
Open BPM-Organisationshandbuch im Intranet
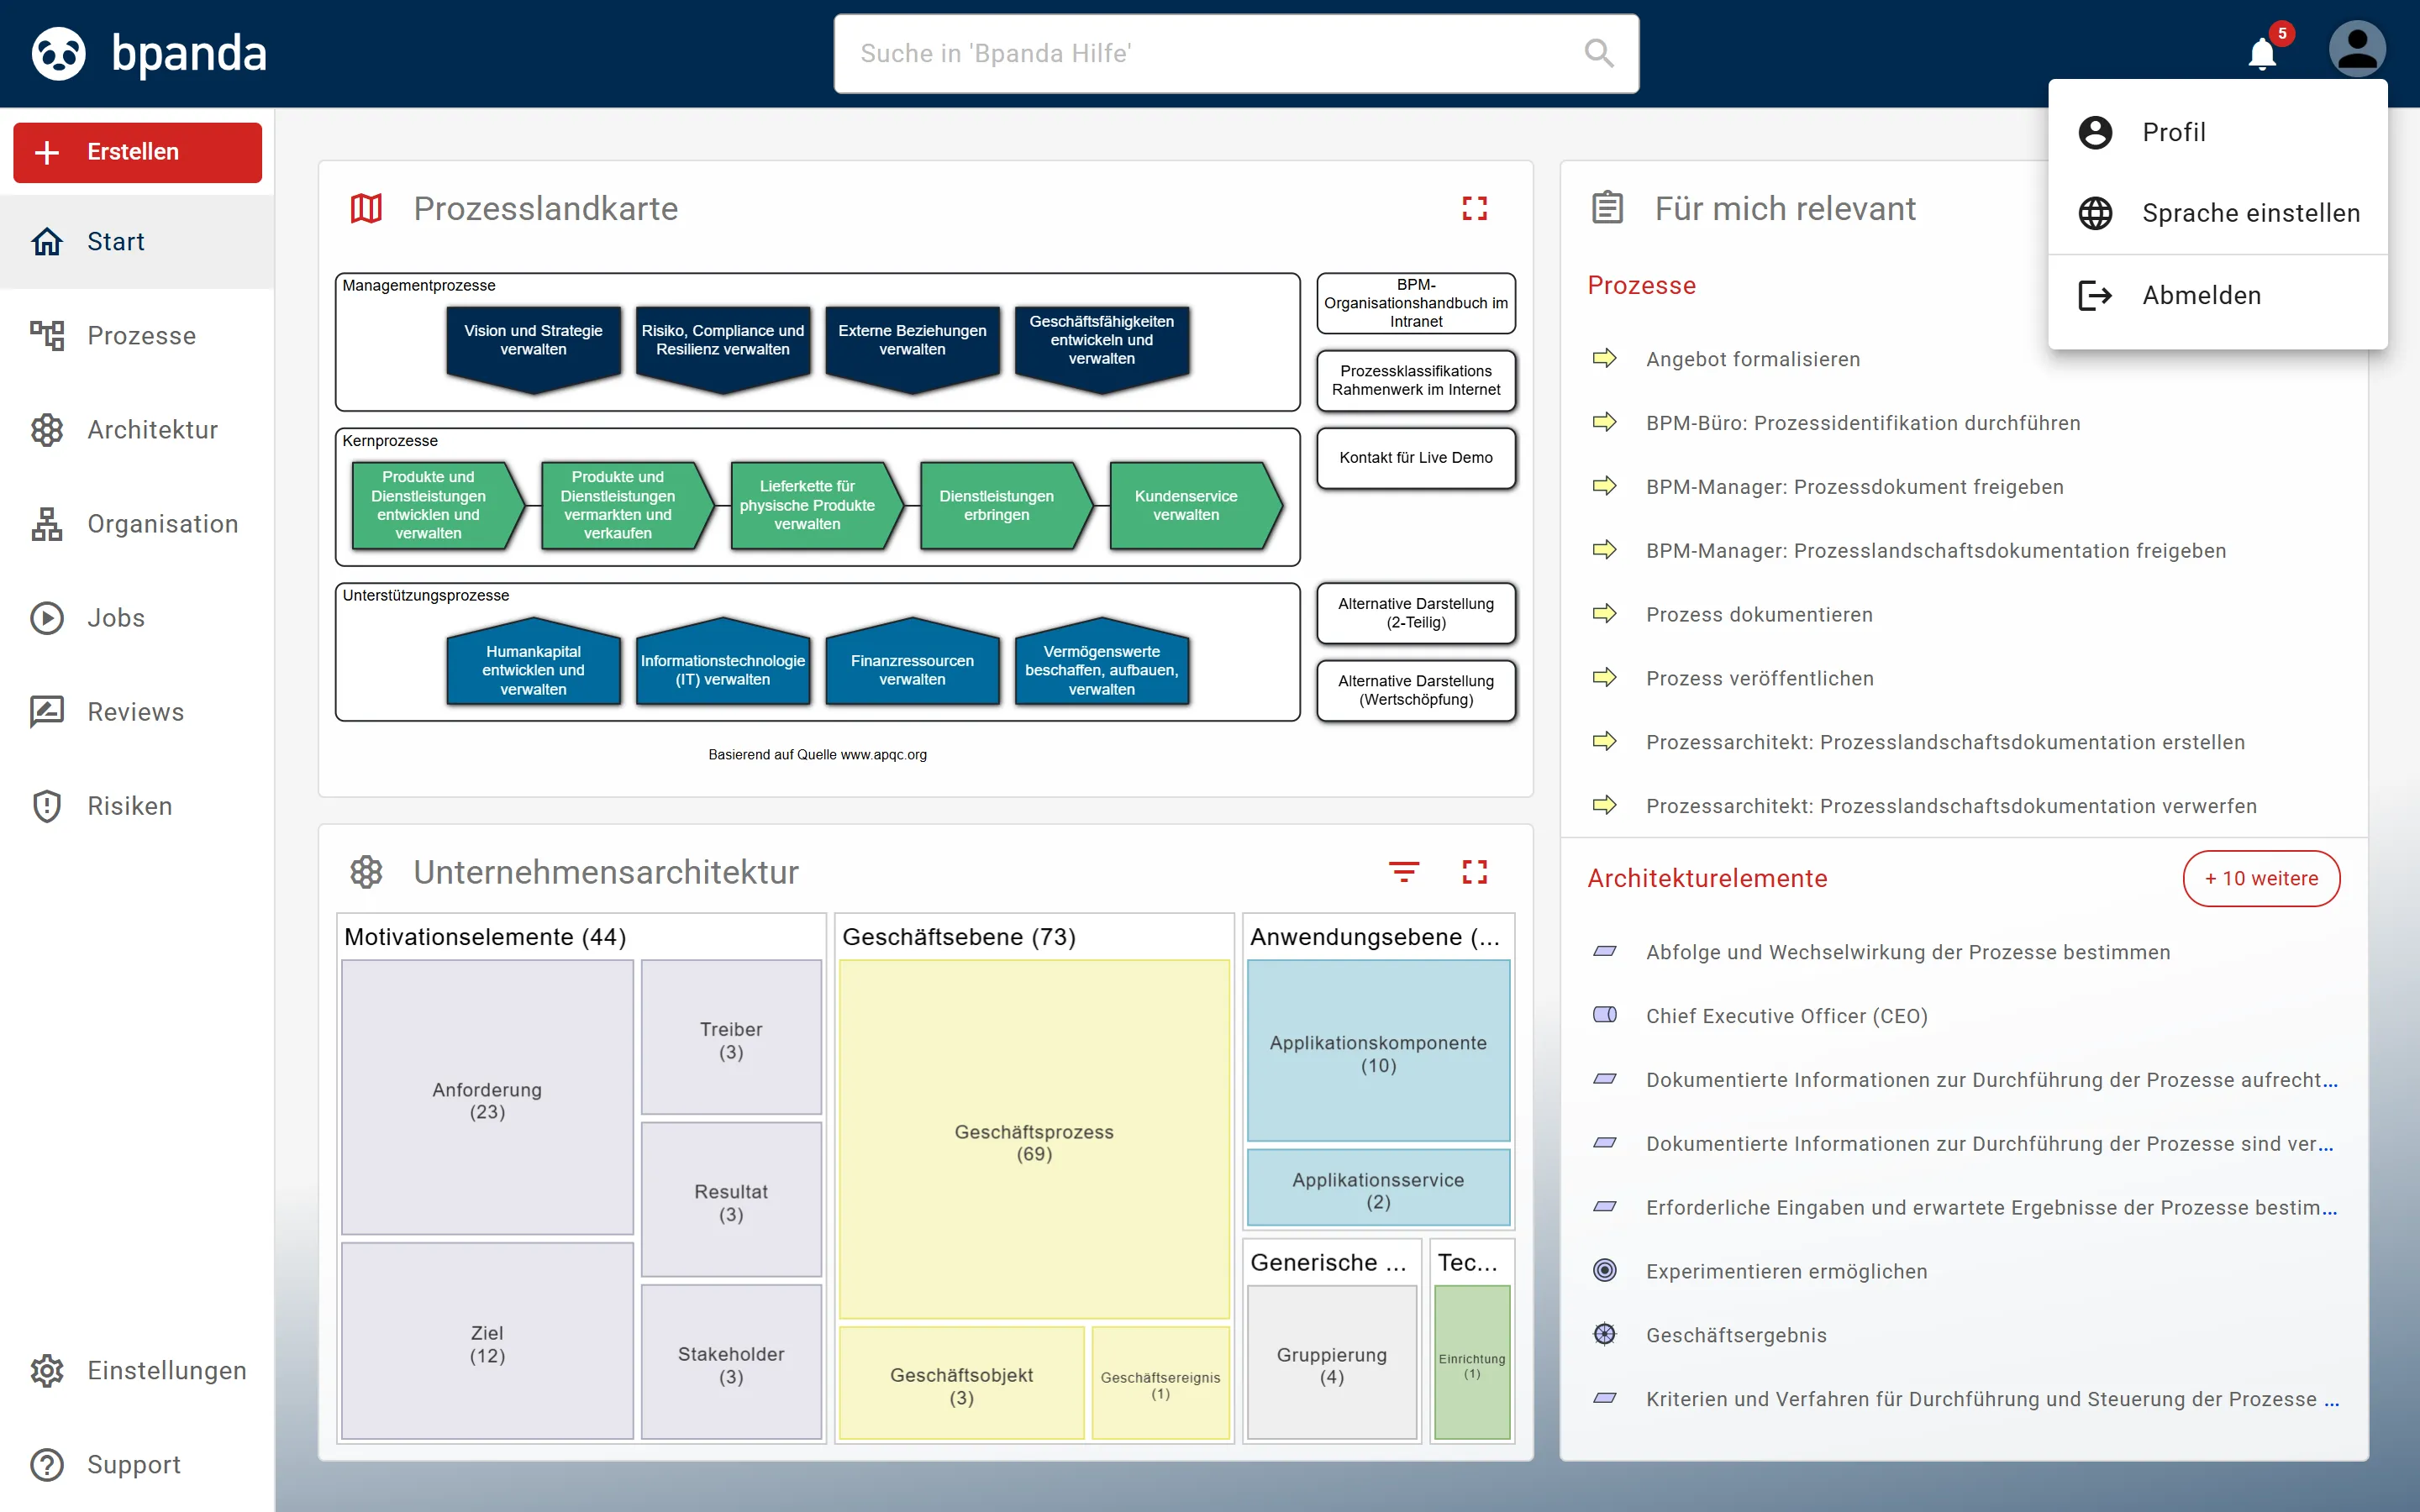click(1415, 303)
